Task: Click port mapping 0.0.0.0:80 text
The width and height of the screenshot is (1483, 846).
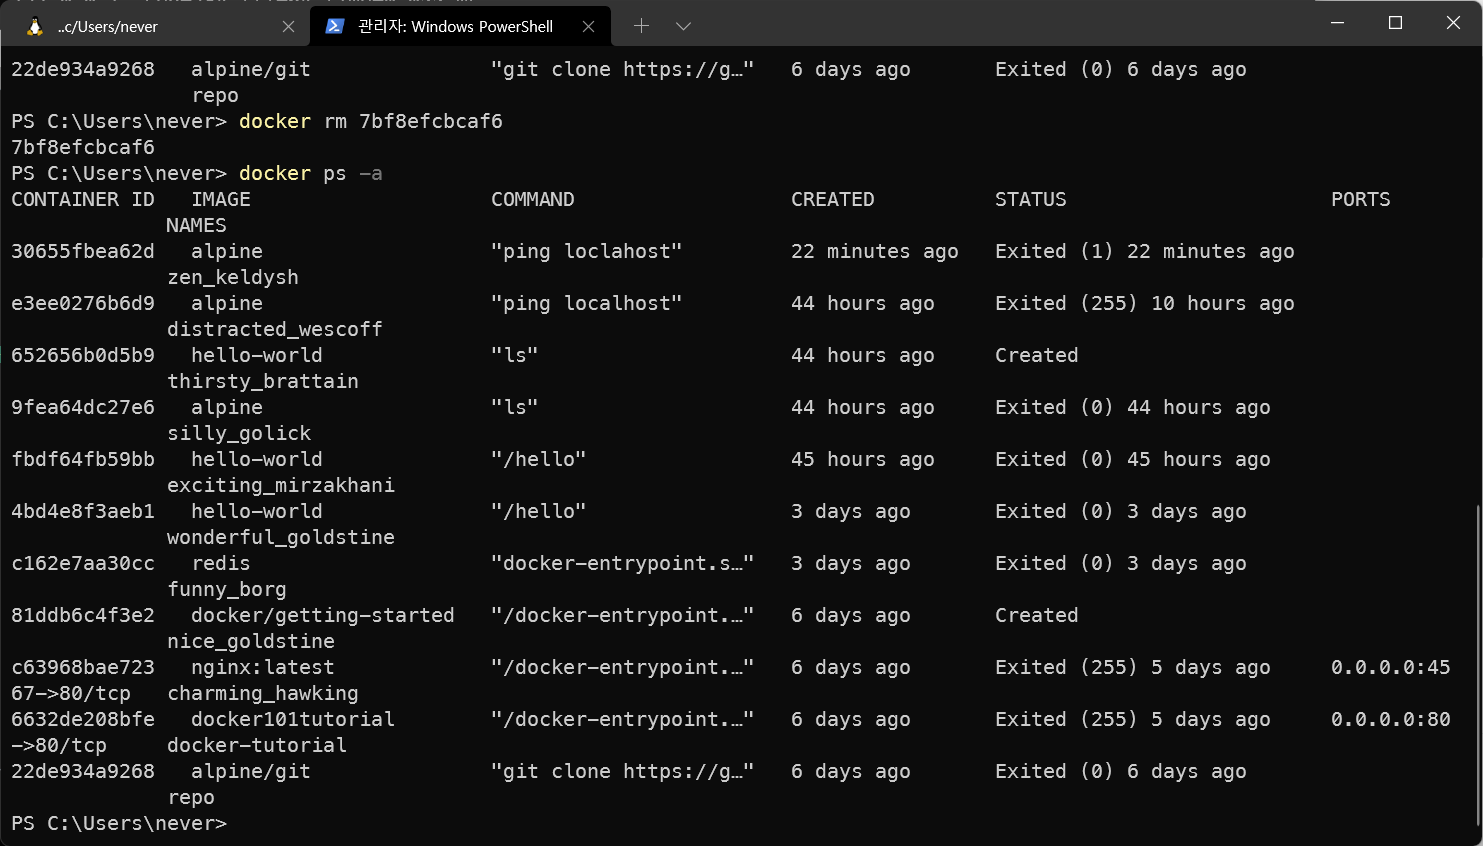Action: (x=1391, y=719)
